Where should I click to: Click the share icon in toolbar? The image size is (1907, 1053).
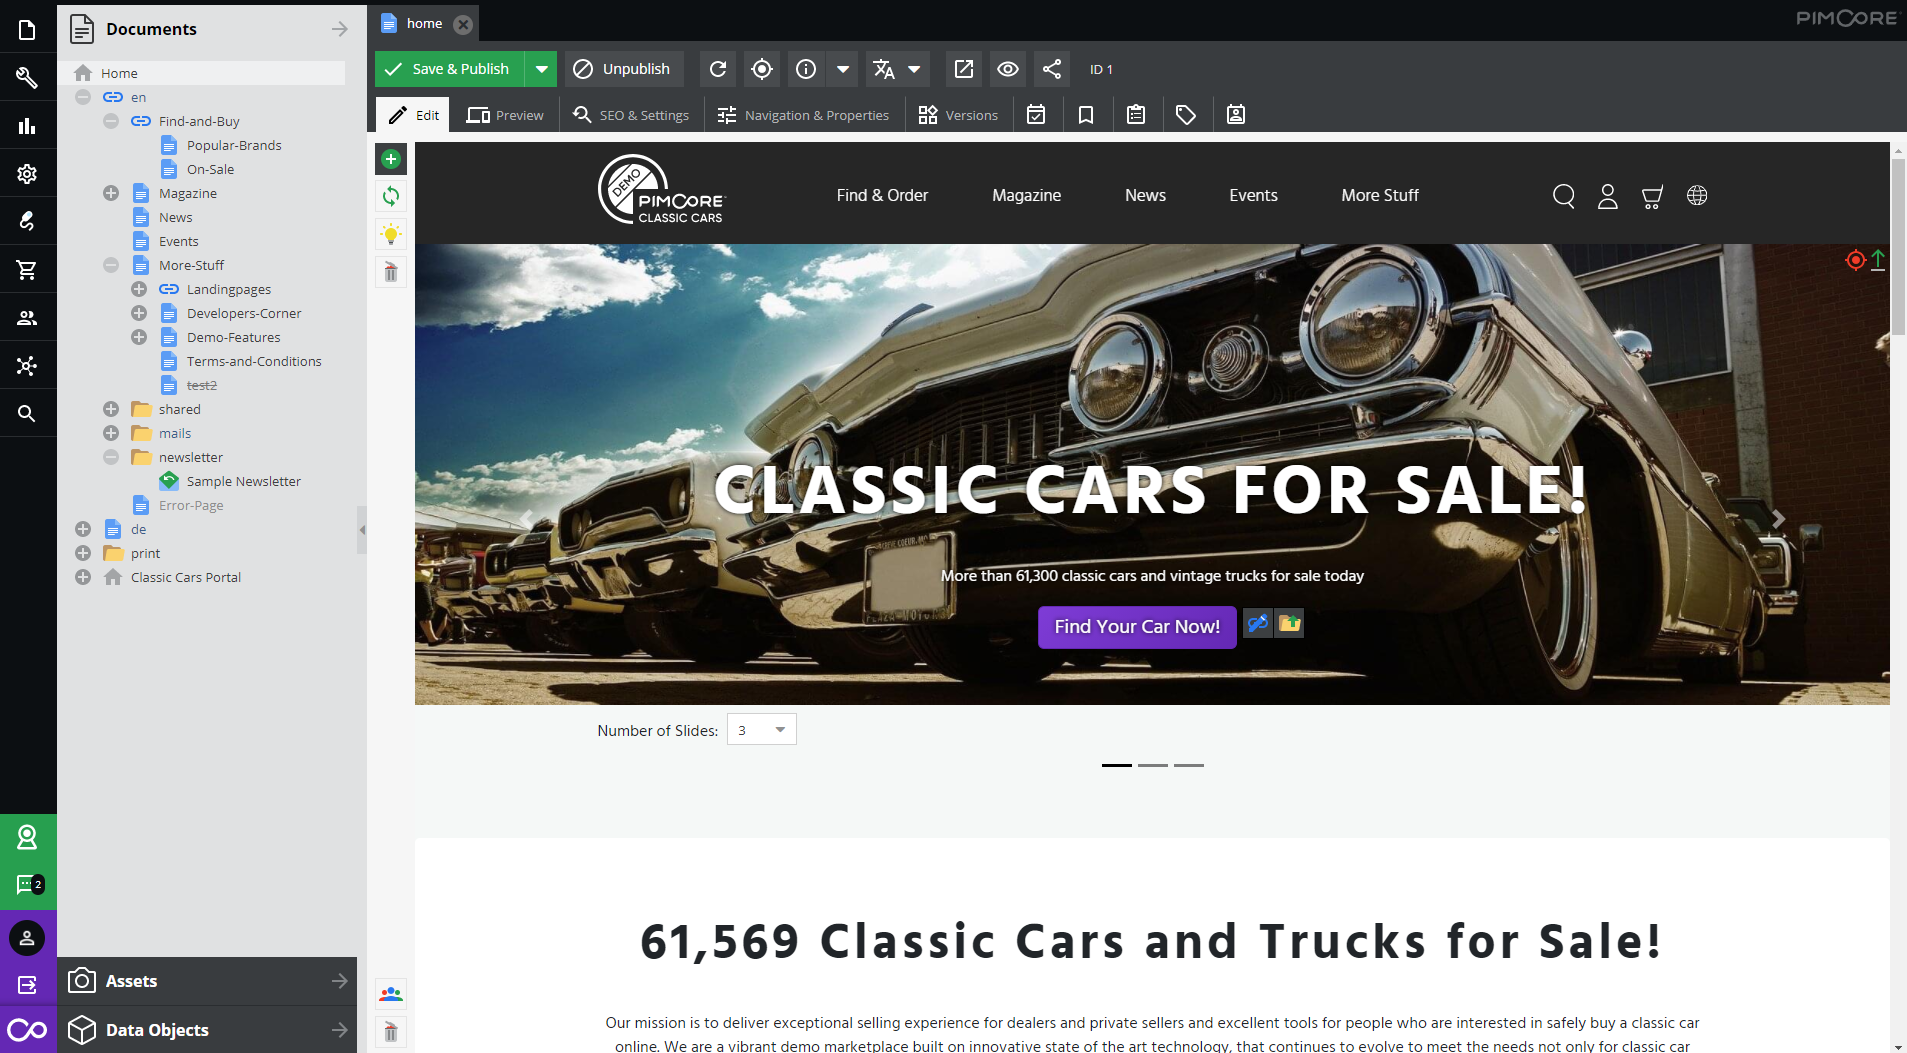(1052, 69)
